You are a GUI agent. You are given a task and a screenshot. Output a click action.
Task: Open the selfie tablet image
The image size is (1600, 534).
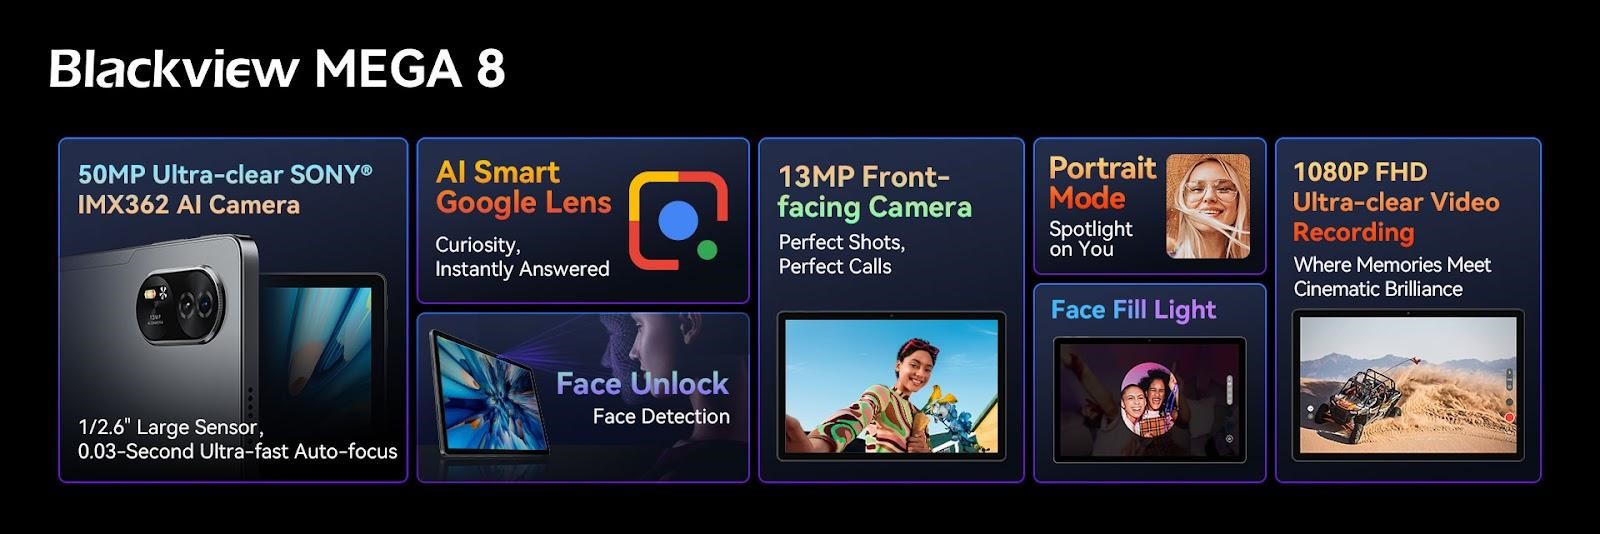(x=891, y=387)
